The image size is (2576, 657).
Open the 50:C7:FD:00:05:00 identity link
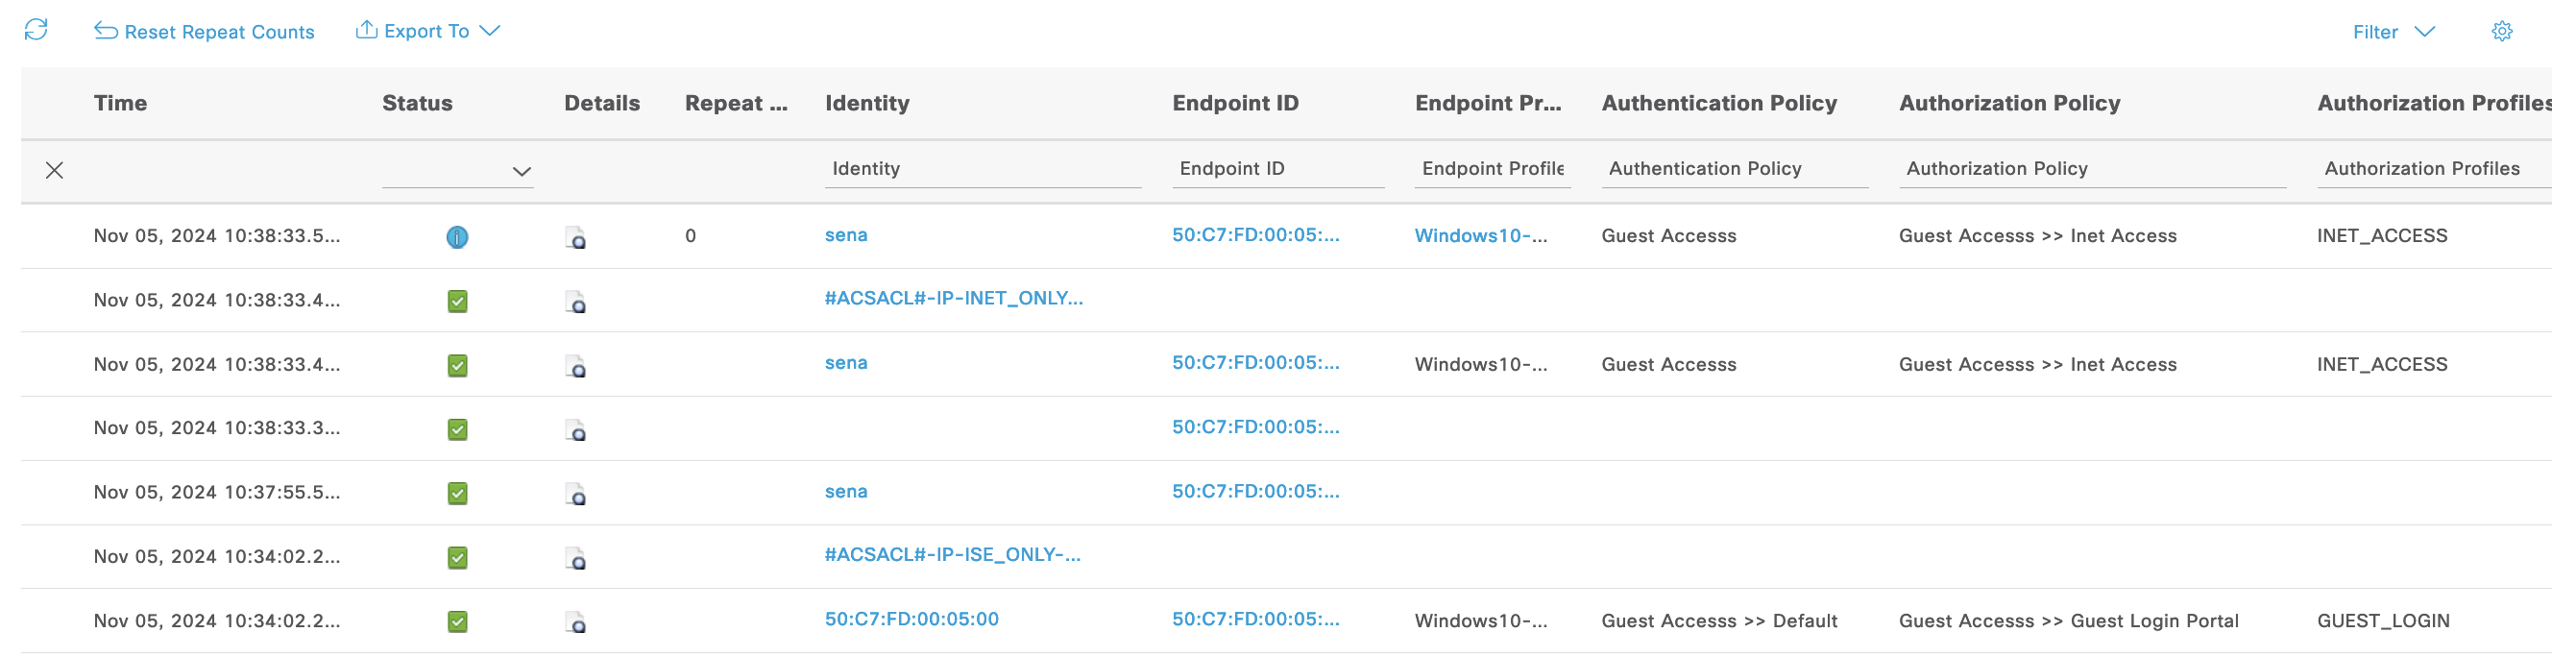(x=911, y=619)
